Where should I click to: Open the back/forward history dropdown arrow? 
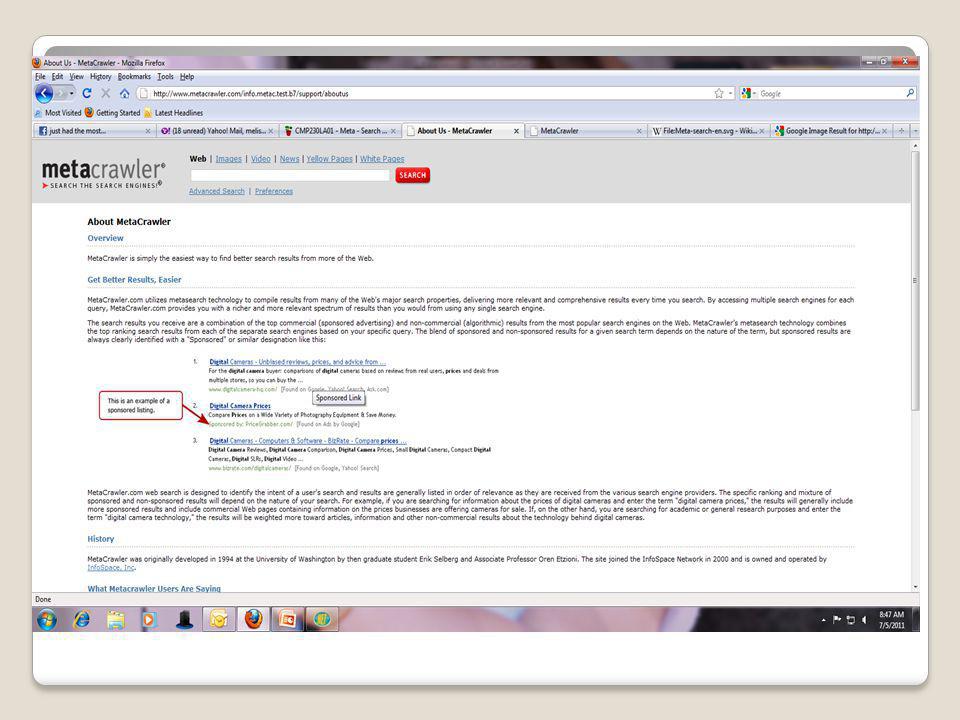pyautogui.click(x=72, y=94)
